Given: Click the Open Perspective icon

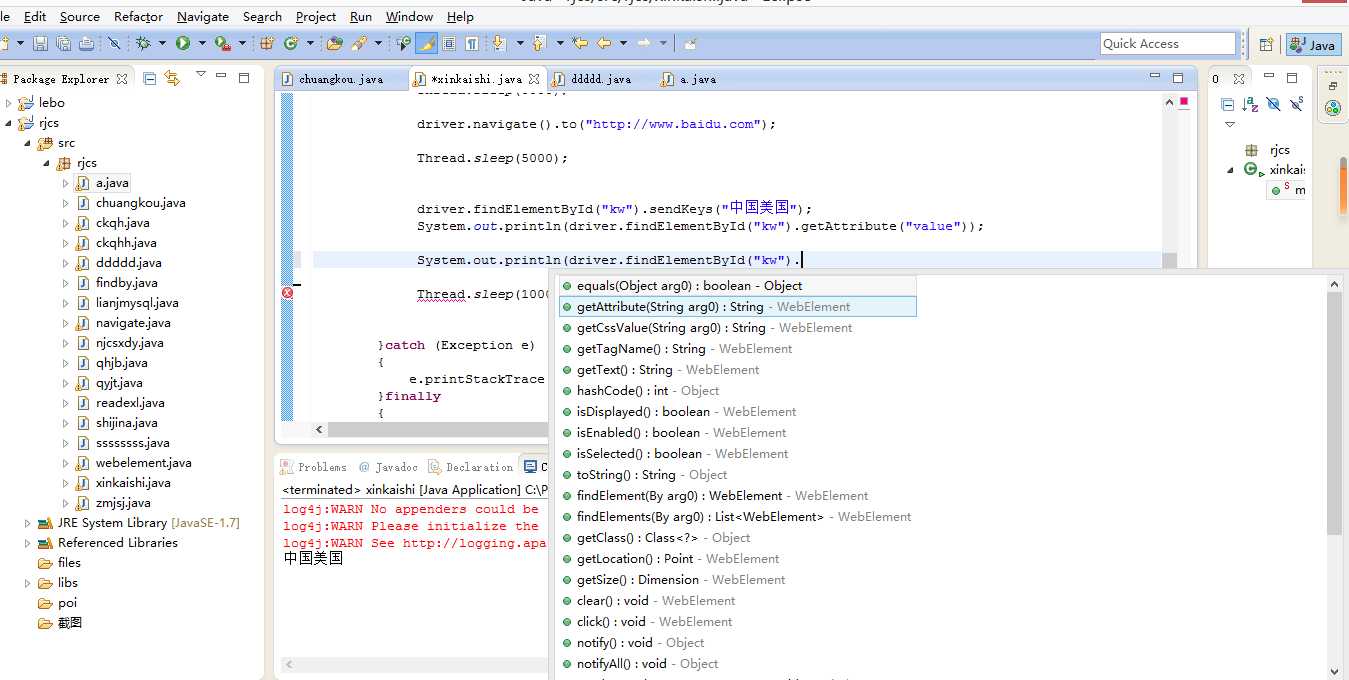Looking at the screenshot, I should click(x=1266, y=44).
